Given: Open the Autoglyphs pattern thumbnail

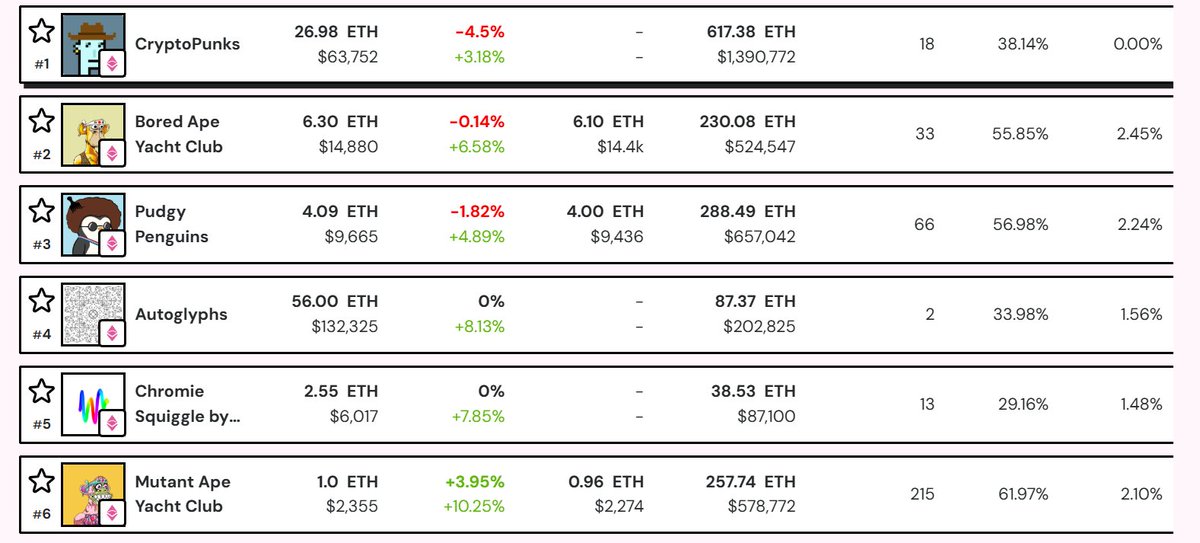Looking at the screenshot, I should (x=86, y=310).
